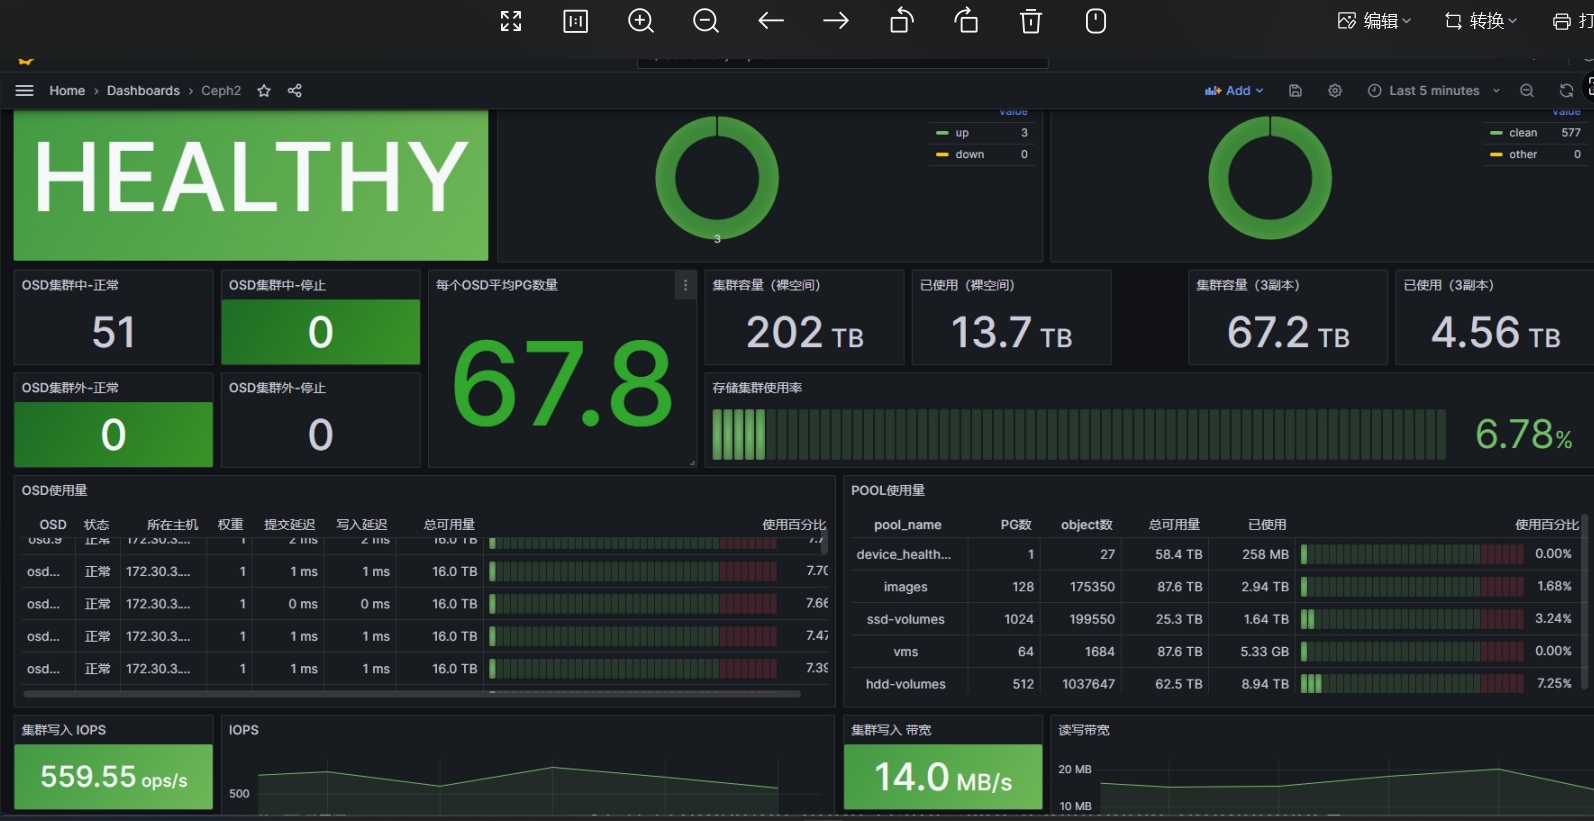Click the OSD使用量 panel title
The height and width of the screenshot is (821, 1594).
coord(55,491)
